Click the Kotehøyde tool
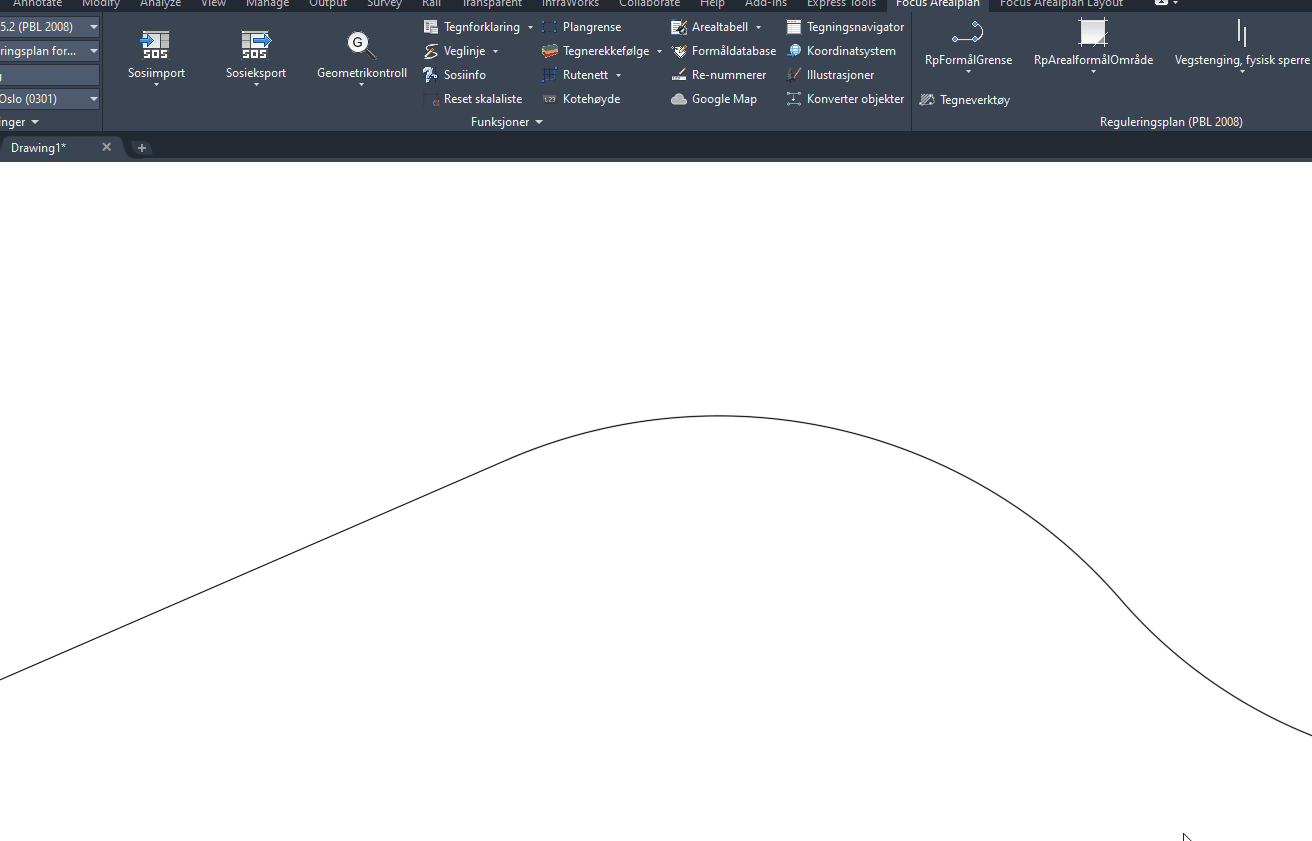 tap(582, 99)
